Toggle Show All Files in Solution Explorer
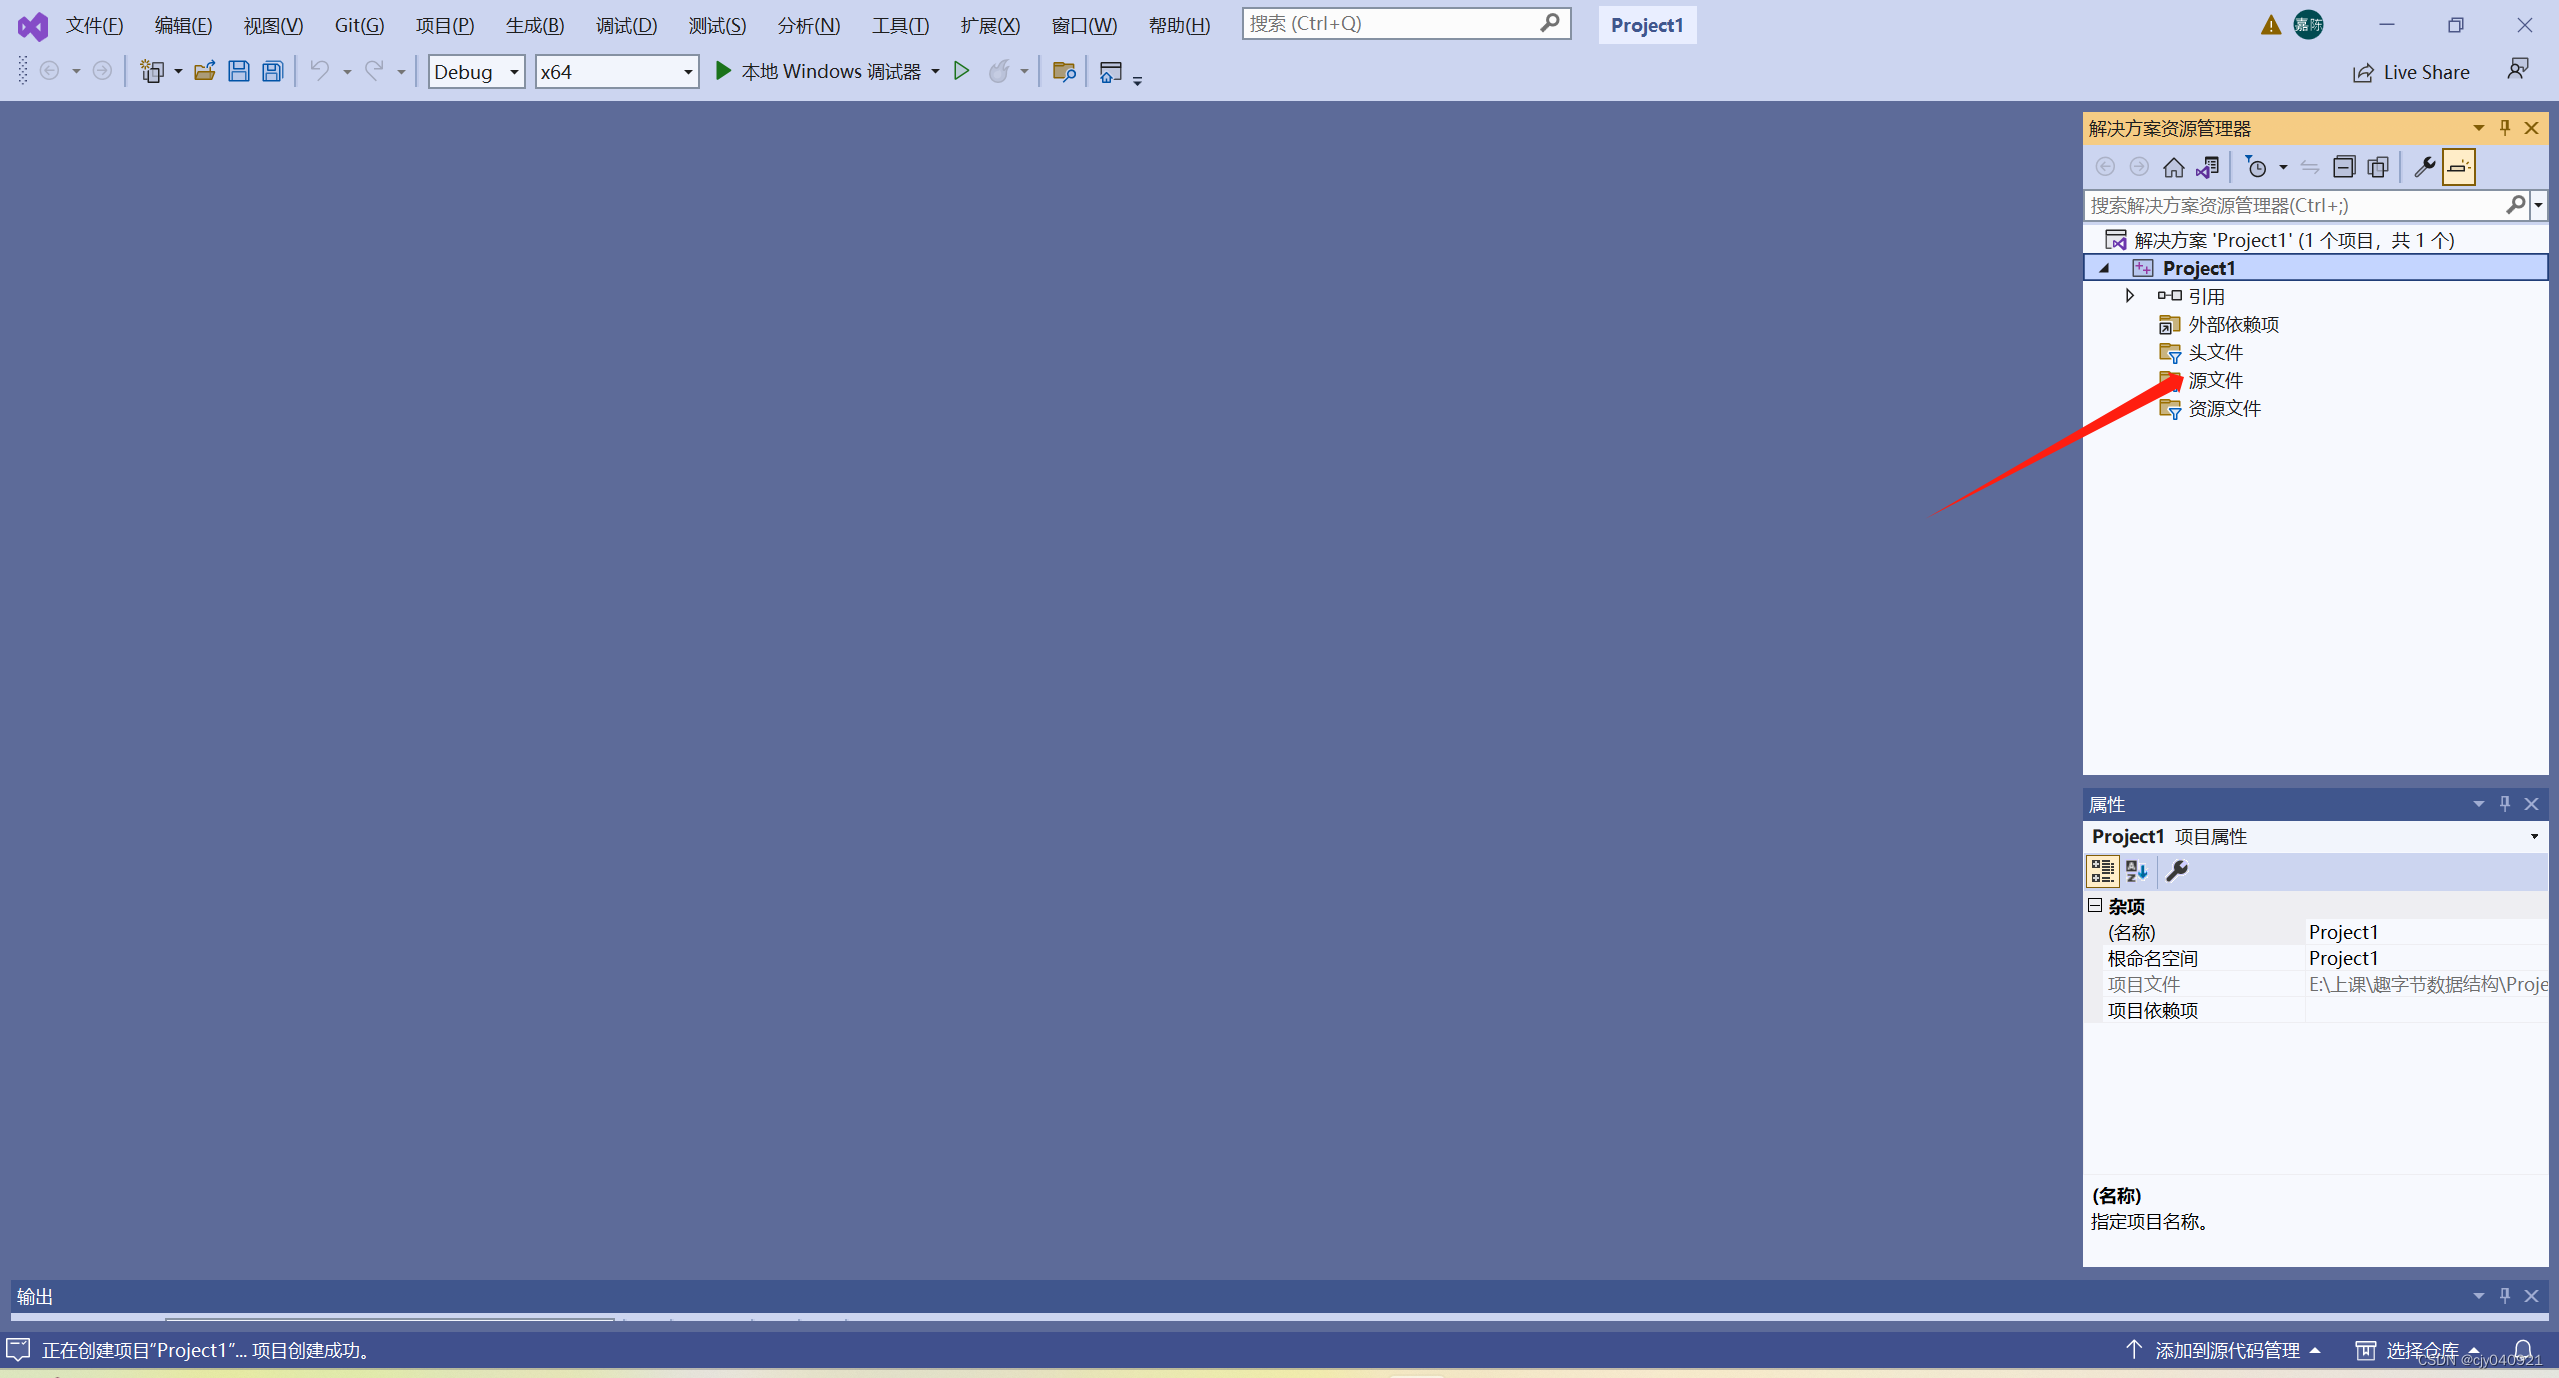The image size is (2559, 1378). [x=2378, y=167]
